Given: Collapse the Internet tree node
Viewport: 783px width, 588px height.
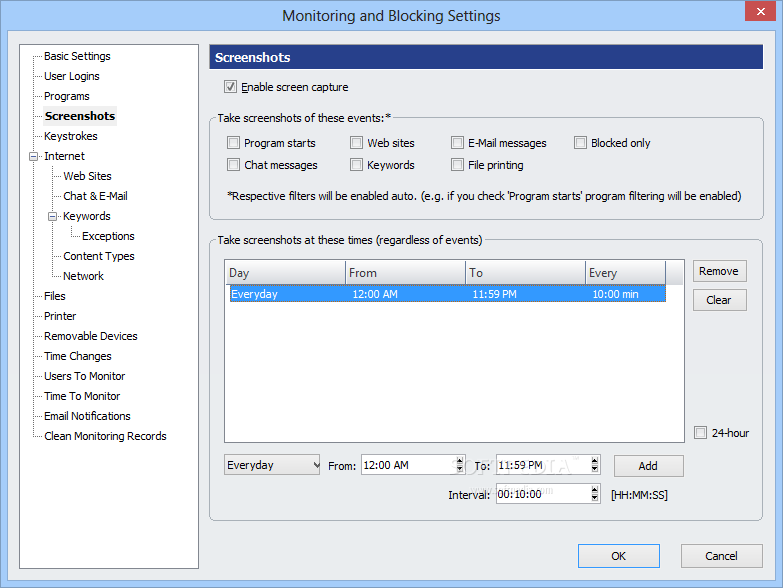Looking at the screenshot, I should (33, 156).
